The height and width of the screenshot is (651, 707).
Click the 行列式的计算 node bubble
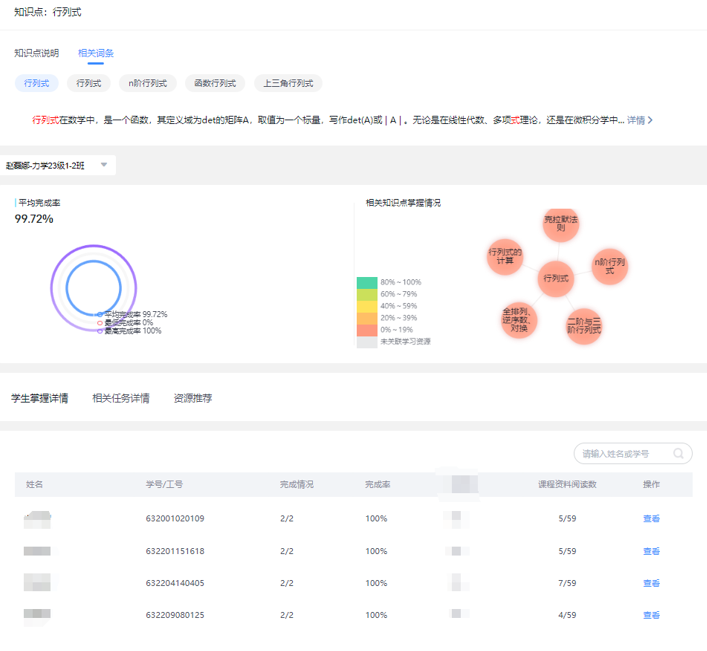505,257
